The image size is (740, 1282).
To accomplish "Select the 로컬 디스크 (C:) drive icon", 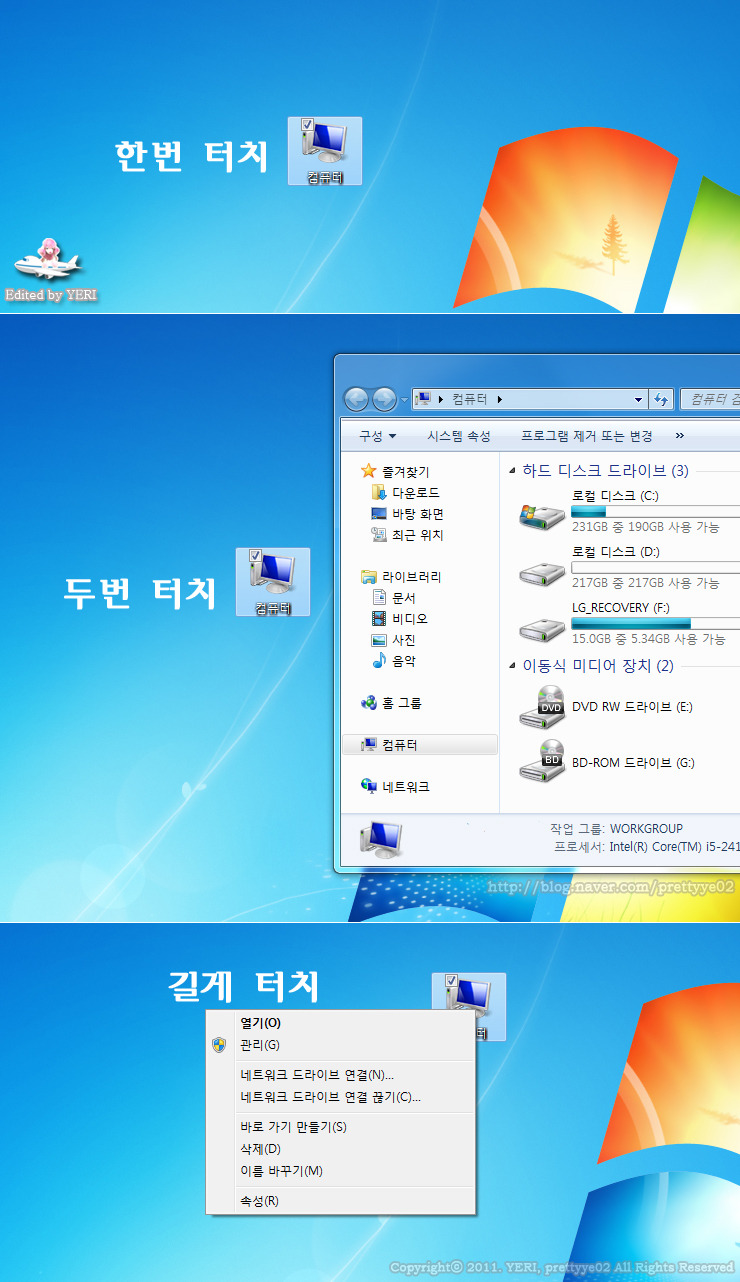I will (542, 516).
